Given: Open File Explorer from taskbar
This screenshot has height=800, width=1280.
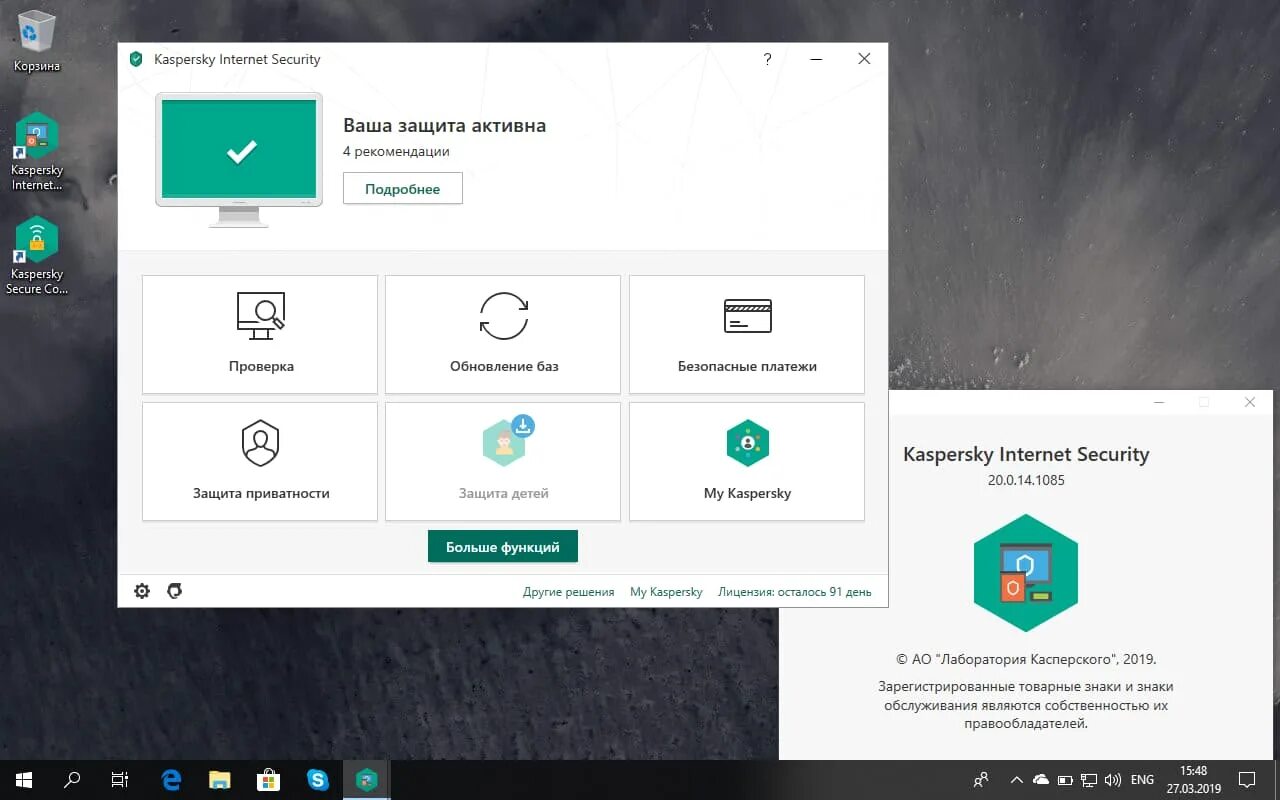Looking at the screenshot, I should click(x=220, y=779).
